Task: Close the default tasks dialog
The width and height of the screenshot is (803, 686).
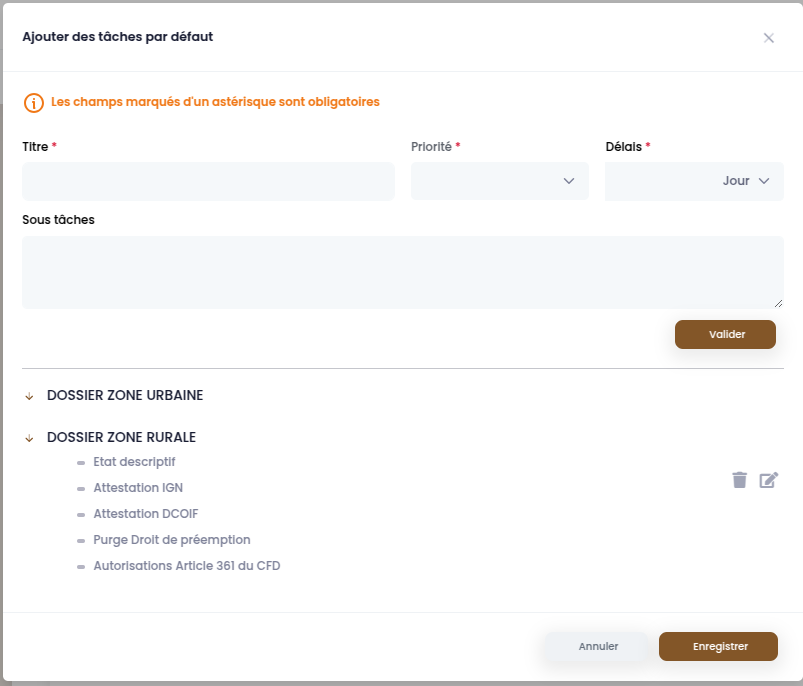Action: (x=768, y=38)
